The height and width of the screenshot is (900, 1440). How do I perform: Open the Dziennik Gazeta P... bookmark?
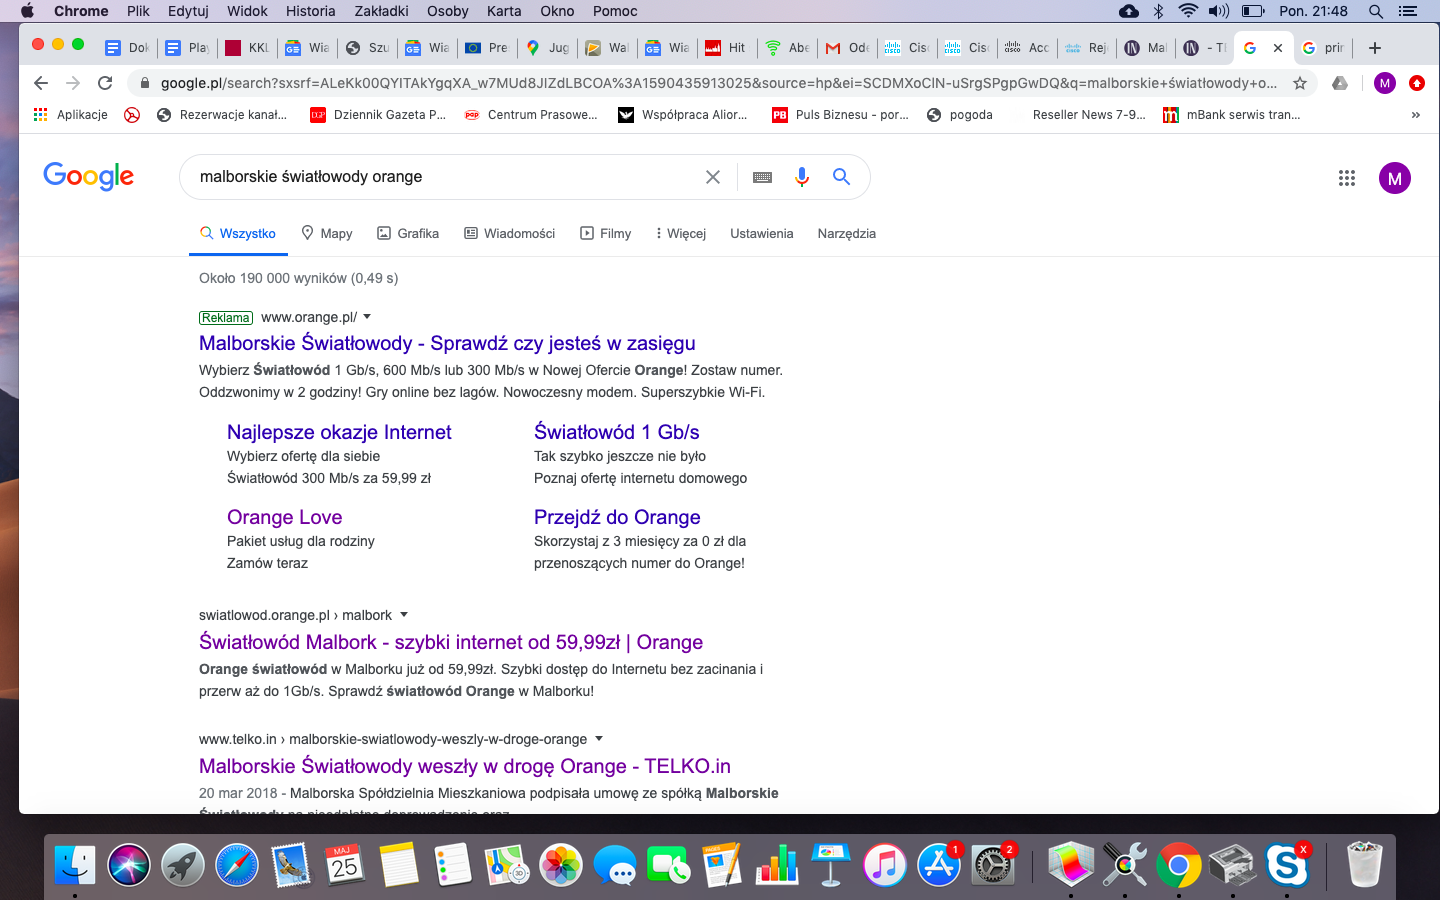pyautogui.click(x=378, y=115)
